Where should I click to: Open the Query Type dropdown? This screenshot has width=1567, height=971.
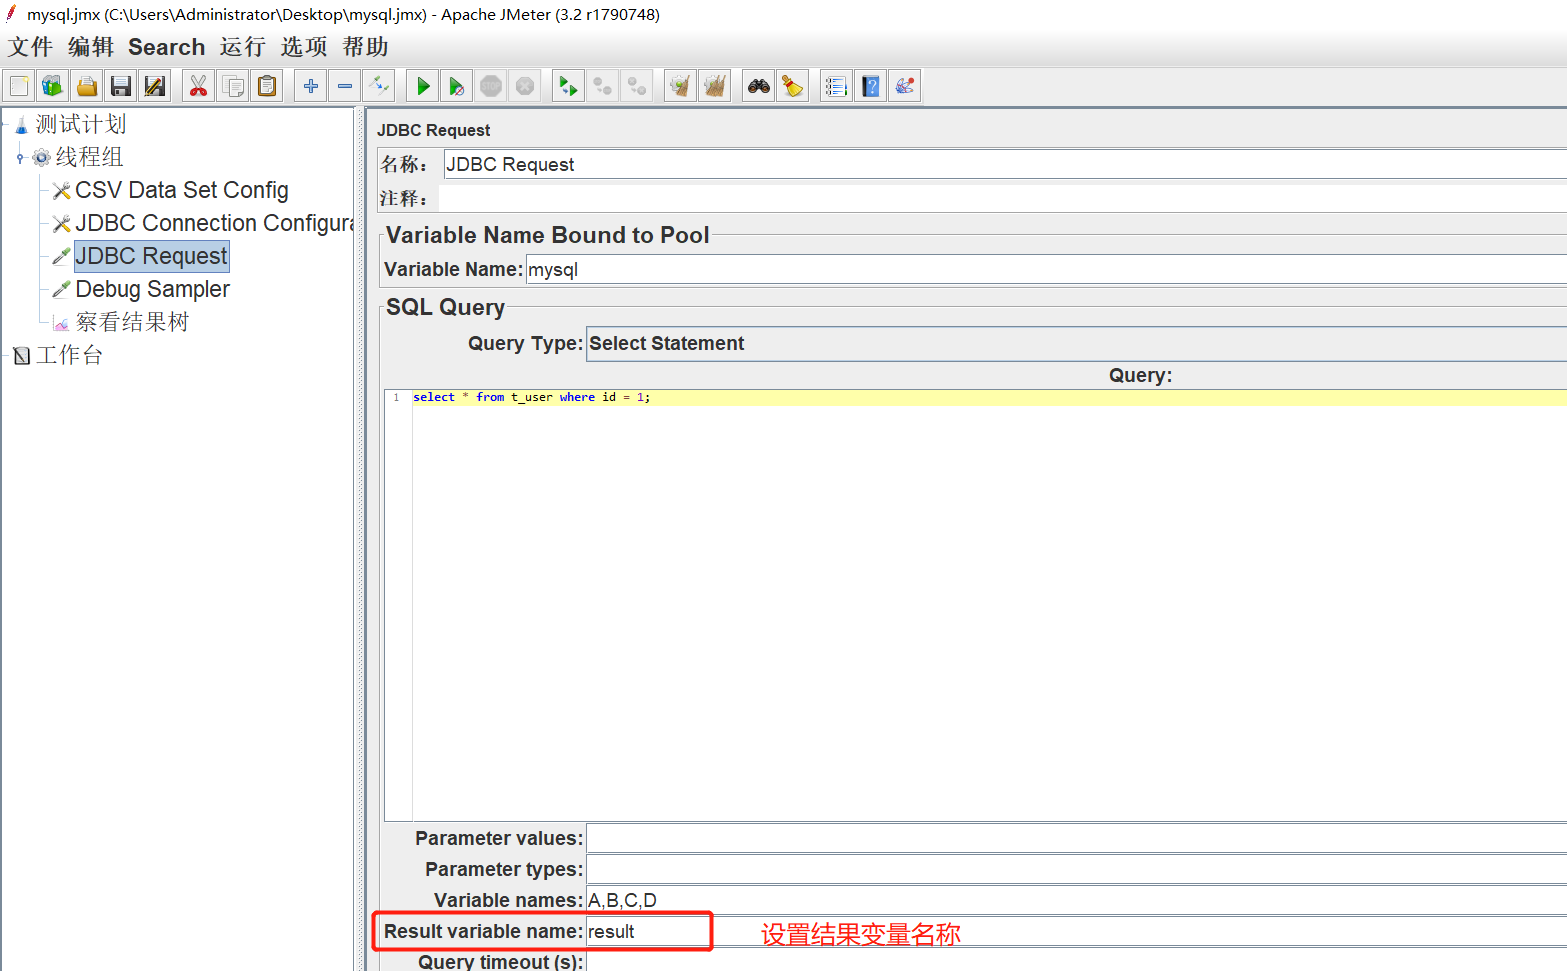[1076, 343]
